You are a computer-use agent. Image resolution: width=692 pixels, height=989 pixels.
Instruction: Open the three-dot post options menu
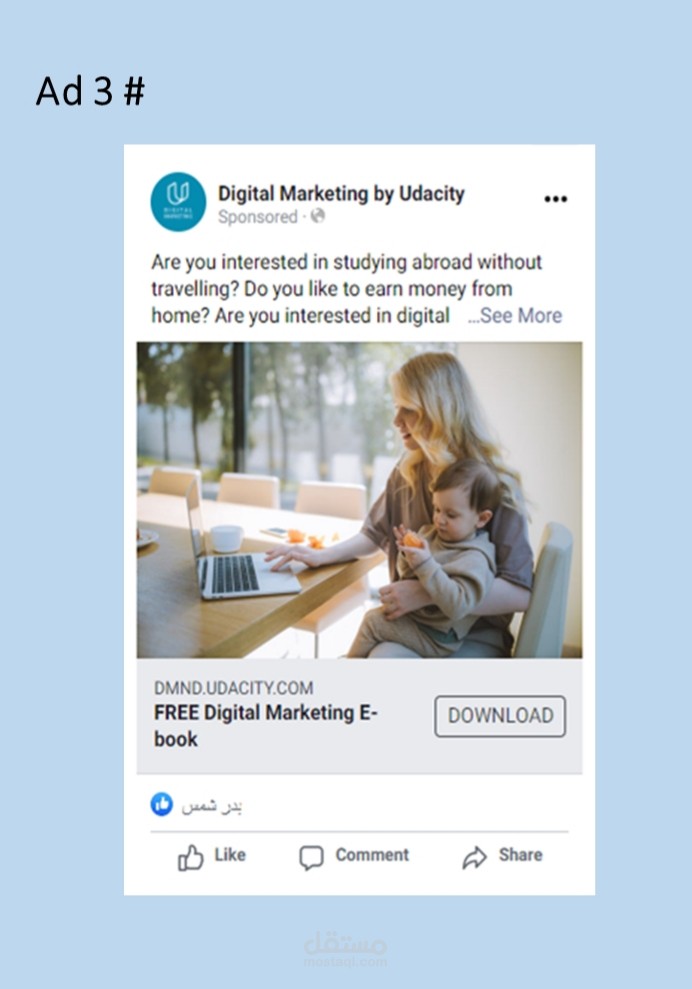point(556,199)
